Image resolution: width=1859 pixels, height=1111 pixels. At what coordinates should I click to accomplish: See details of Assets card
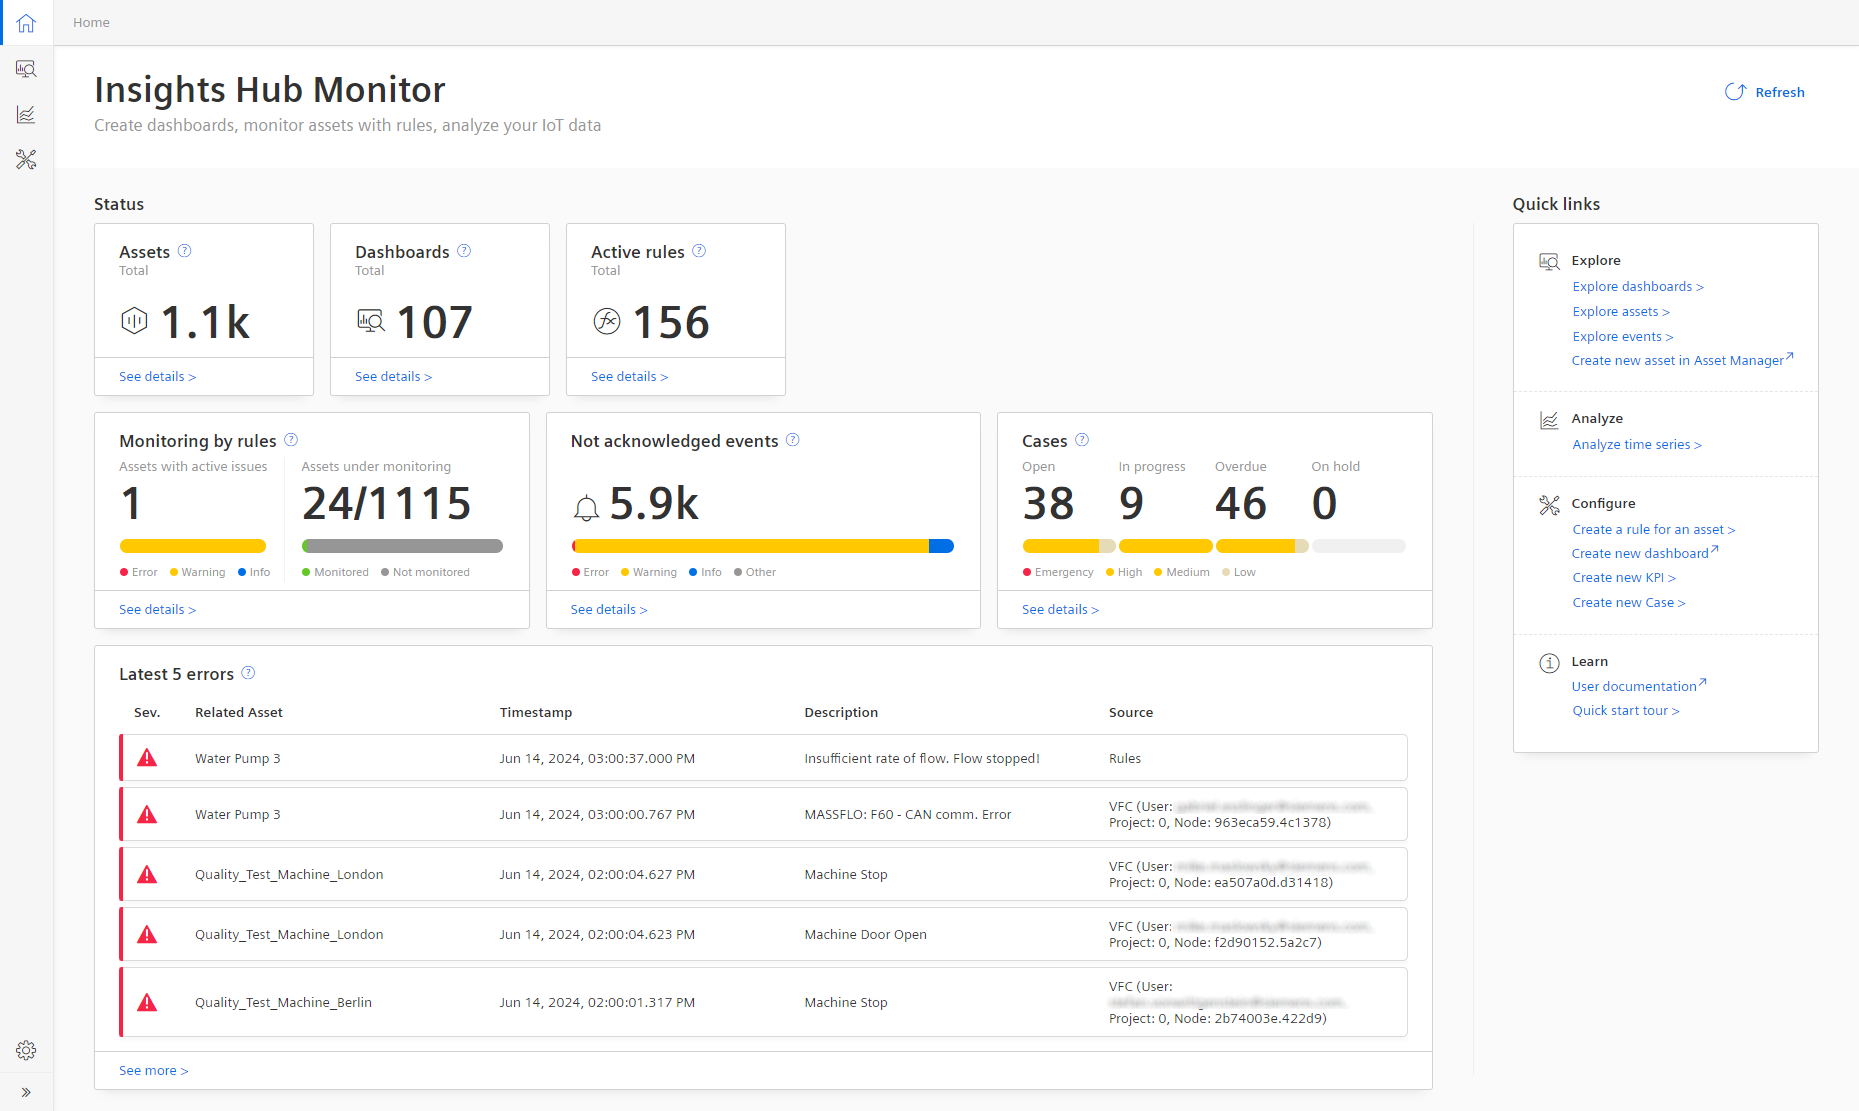[157, 377]
